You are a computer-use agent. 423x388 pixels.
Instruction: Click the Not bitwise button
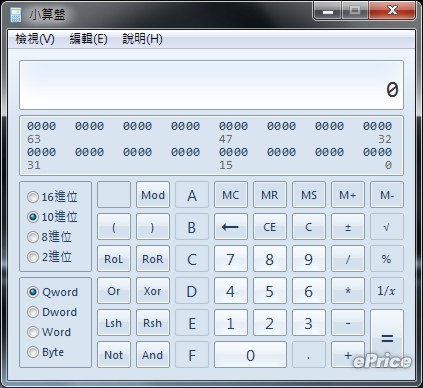(114, 355)
